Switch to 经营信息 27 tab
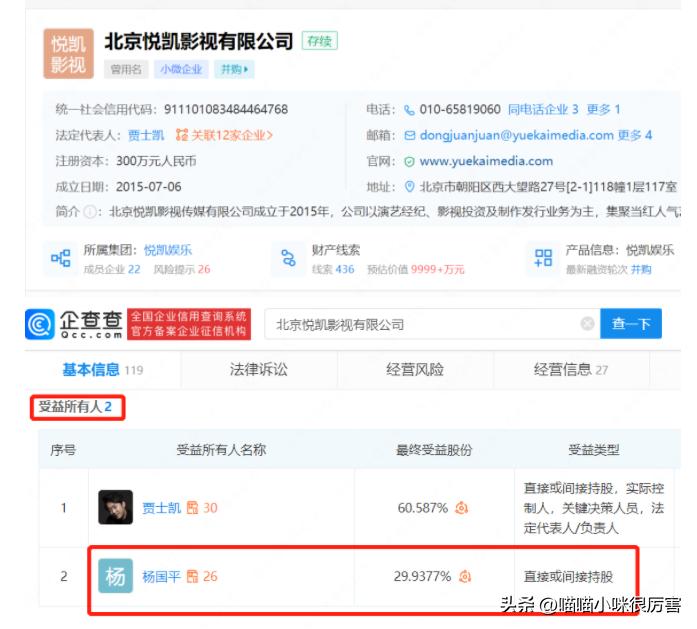Screen dimensions: 697x629 click(x=571, y=370)
